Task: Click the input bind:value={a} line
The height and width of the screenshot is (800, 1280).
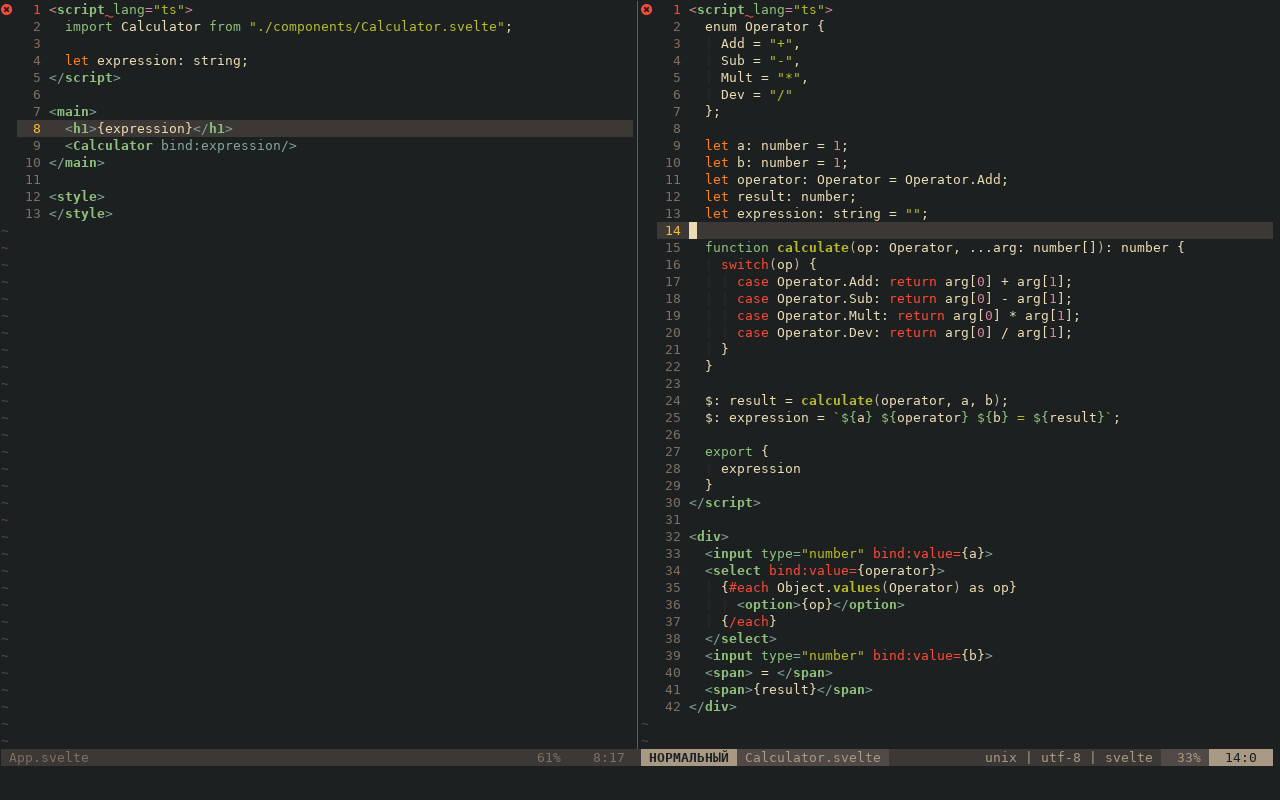Action: (x=849, y=553)
